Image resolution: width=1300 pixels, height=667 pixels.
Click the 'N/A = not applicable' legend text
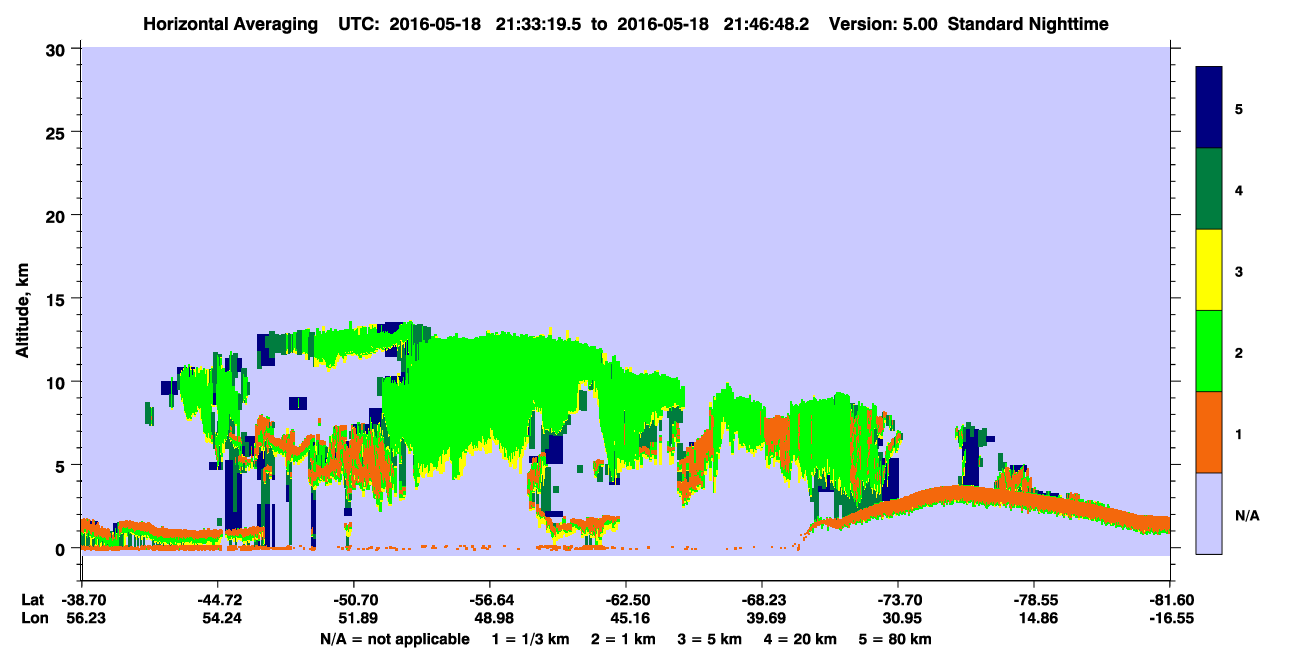[x=394, y=639]
